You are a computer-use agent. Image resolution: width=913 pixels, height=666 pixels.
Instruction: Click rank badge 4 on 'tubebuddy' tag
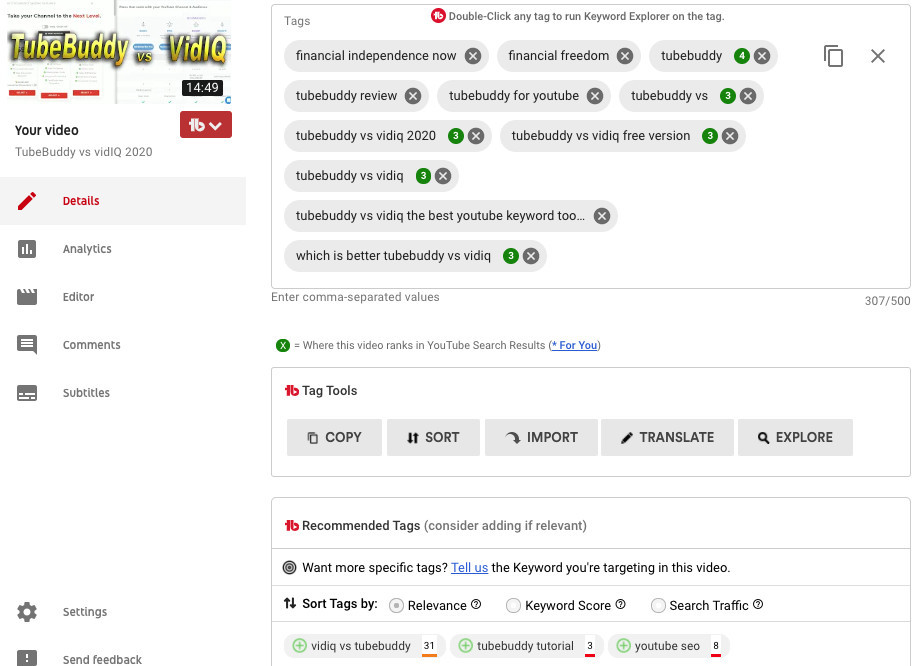click(741, 56)
